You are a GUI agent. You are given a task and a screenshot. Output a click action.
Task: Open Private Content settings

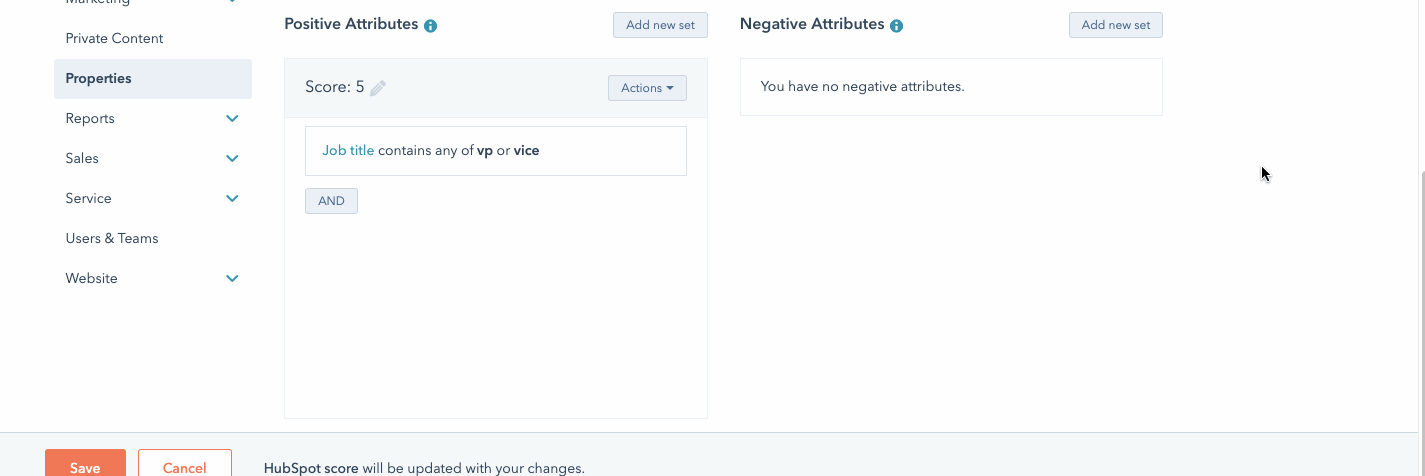[114, 38]
